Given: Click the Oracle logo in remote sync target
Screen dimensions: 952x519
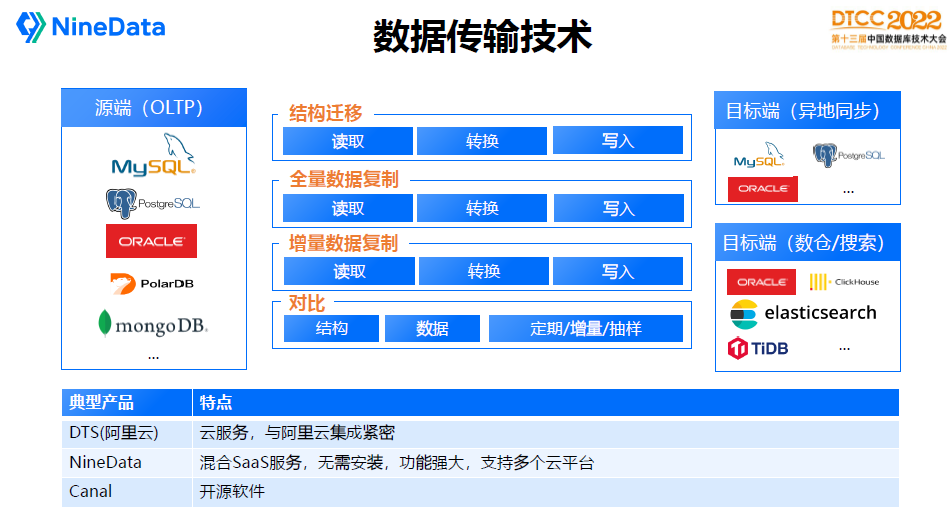Looking at the screenshot, I should pyautogui.click(x=763, y=189).
